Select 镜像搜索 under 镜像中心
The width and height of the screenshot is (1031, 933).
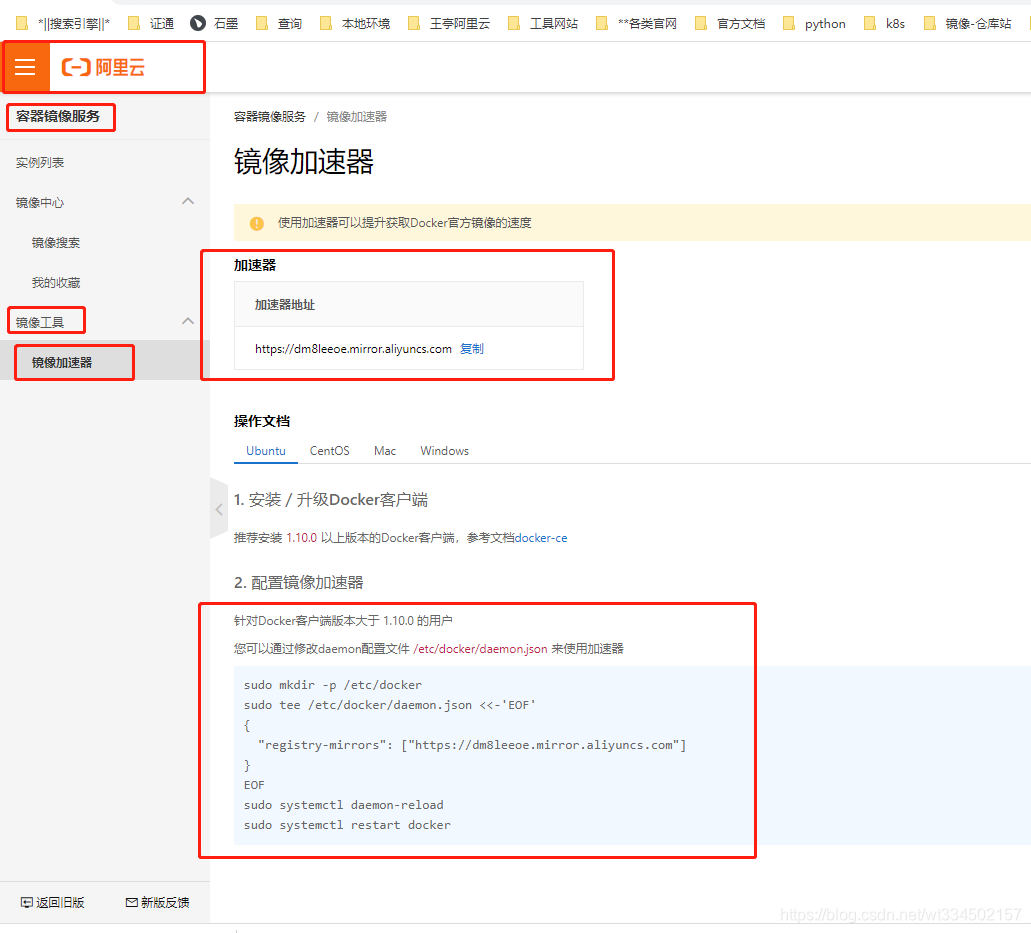[x=54, y=241]
